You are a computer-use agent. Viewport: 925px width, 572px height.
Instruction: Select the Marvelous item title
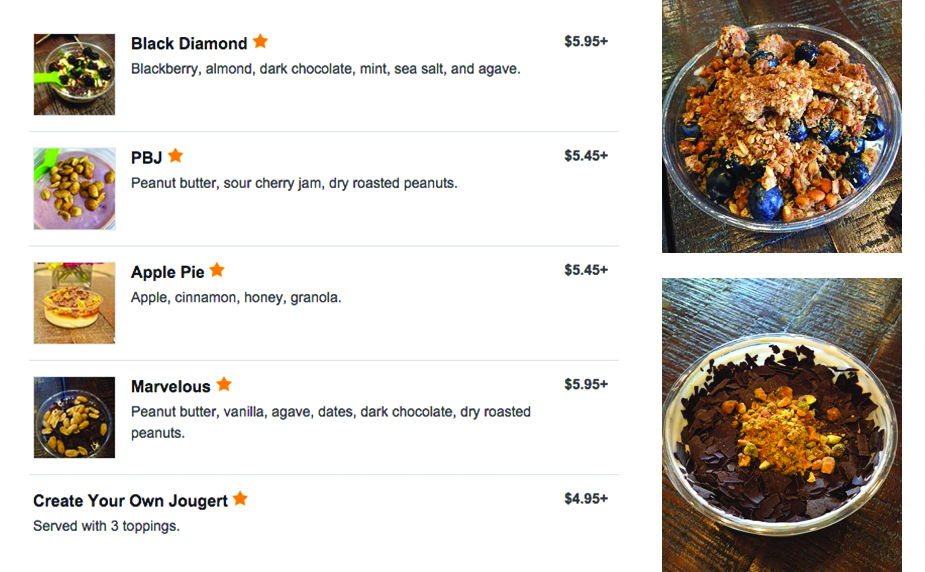pyautogui.click(x=170, y=387)
